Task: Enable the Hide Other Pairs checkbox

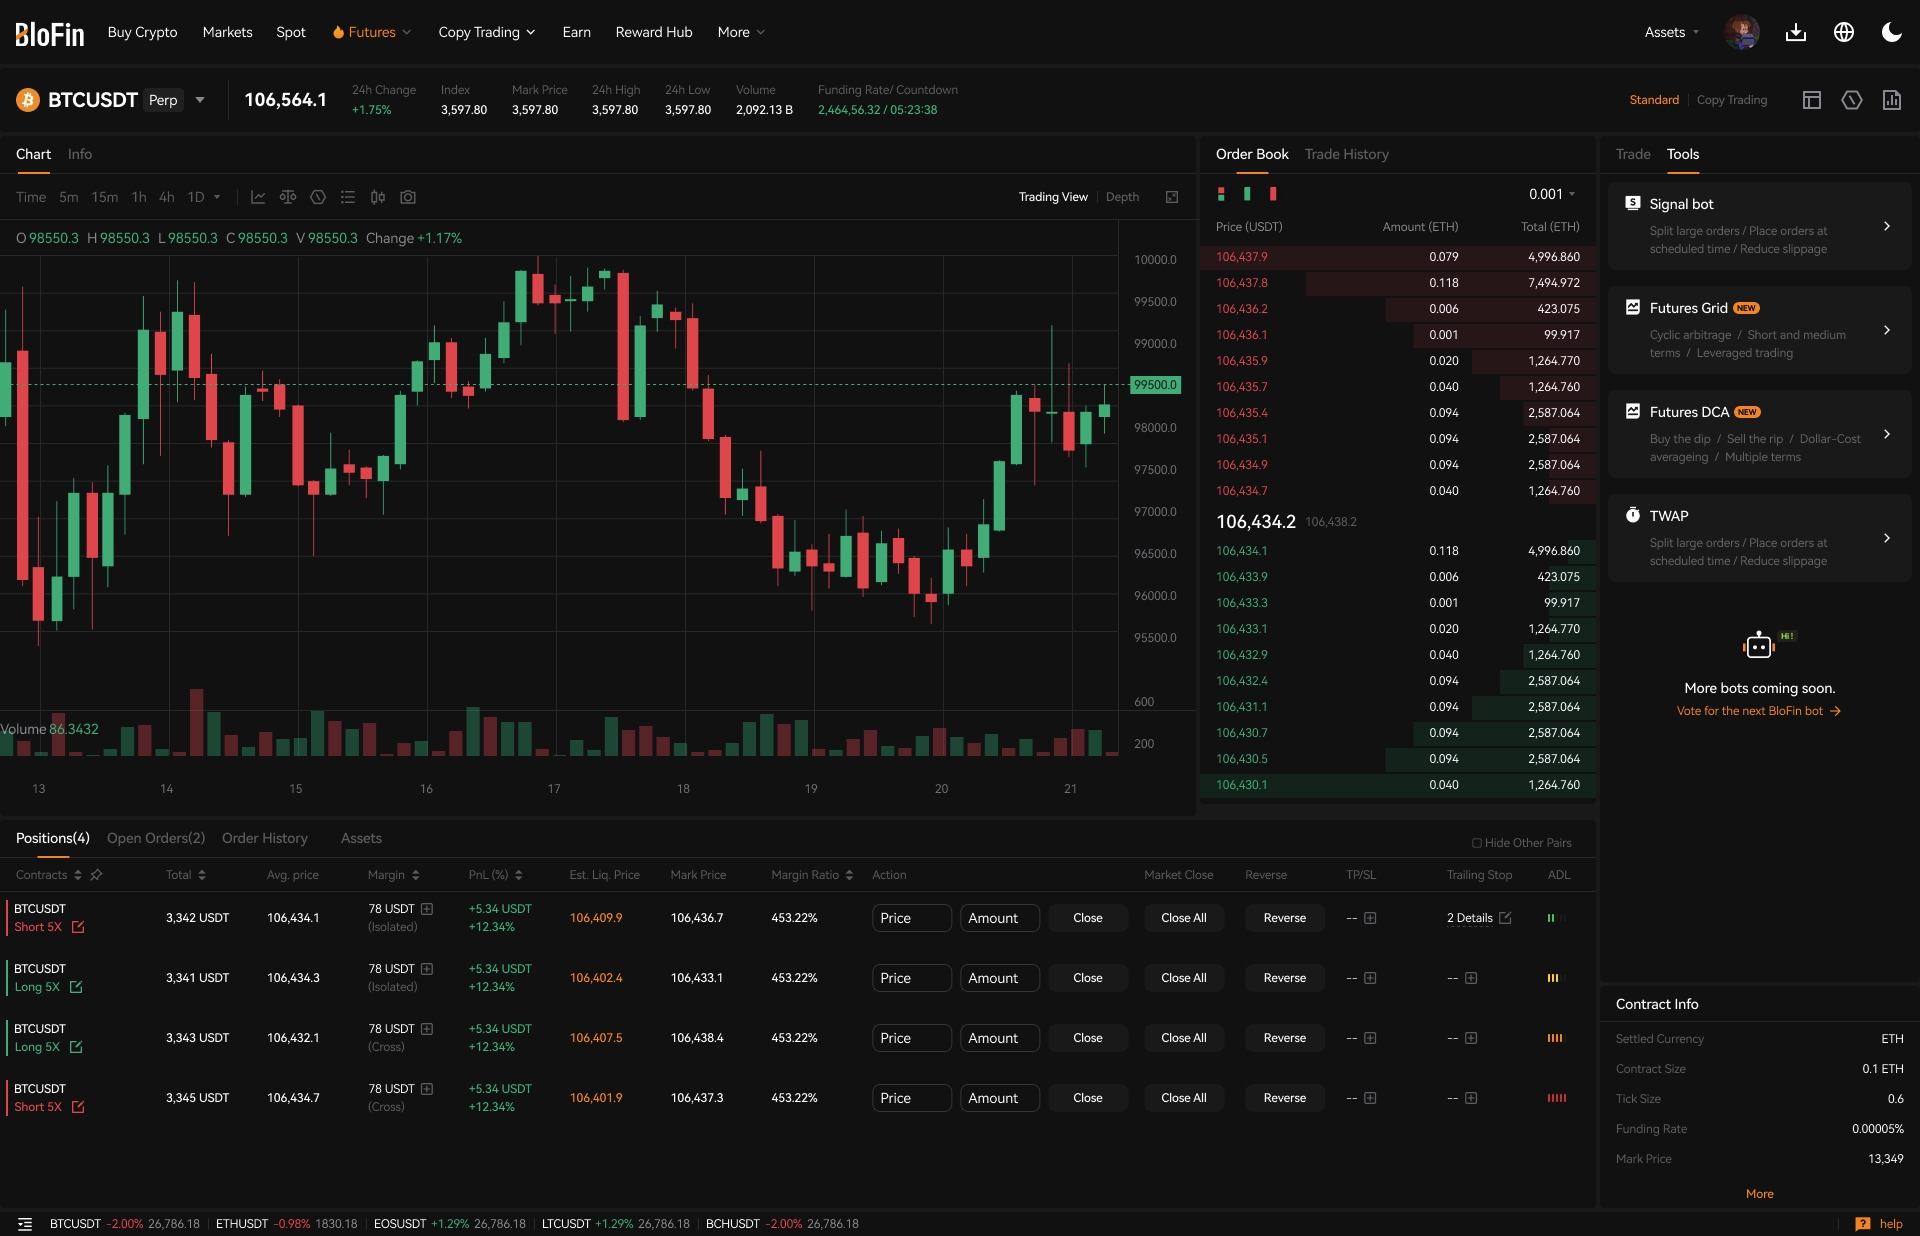Action: pos(1477,842)
